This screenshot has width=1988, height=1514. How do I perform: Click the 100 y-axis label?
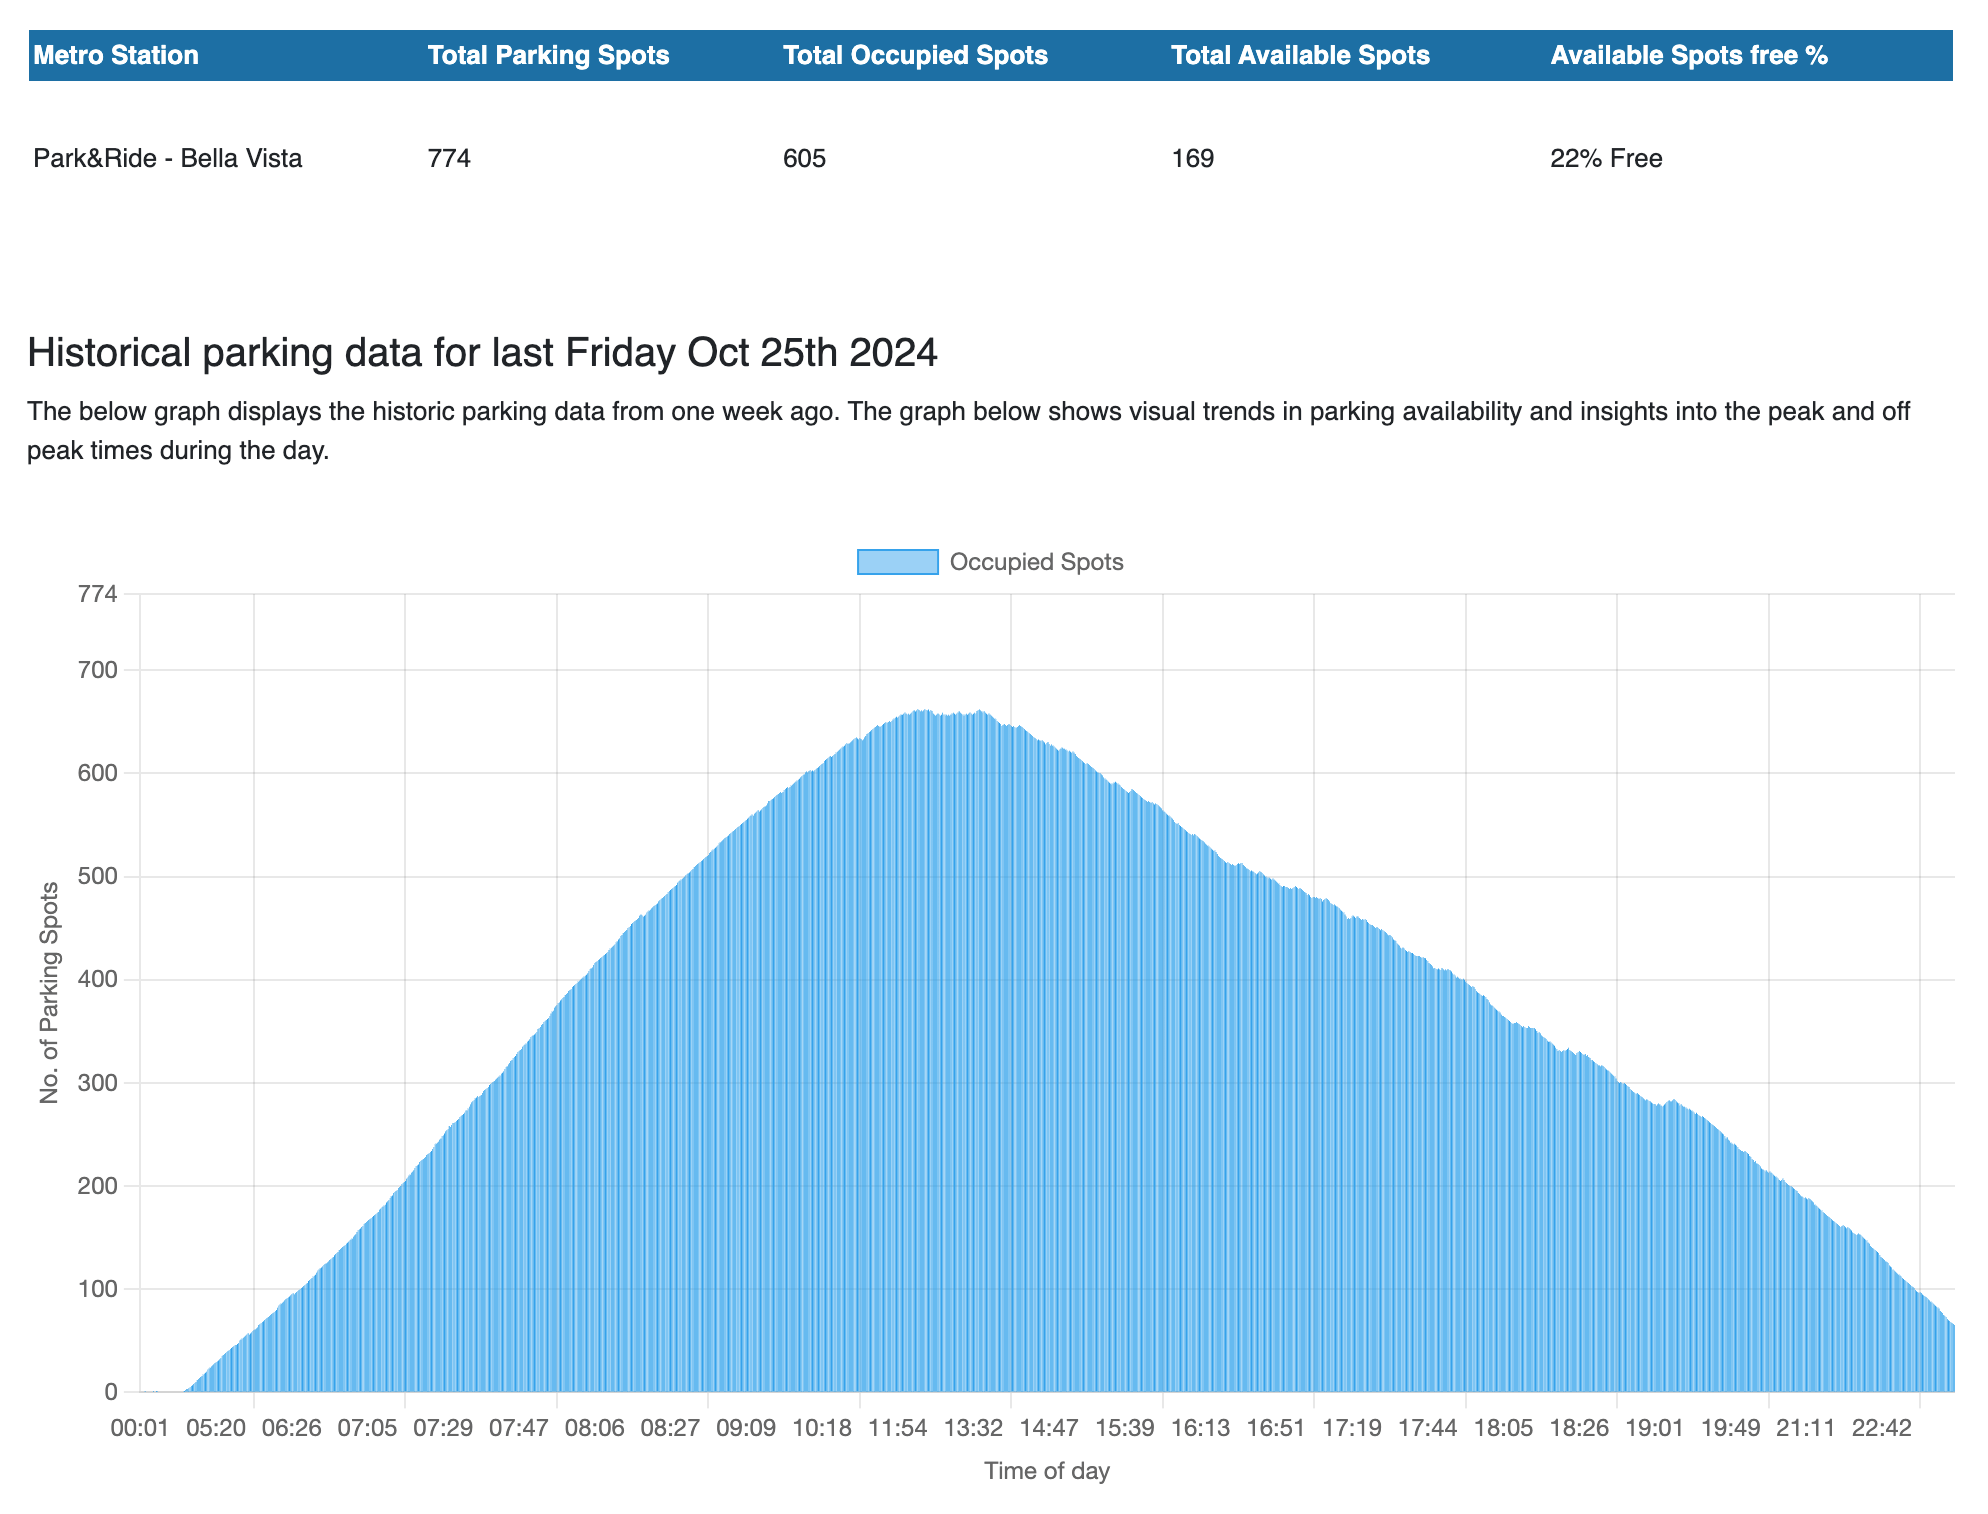click(x=98, y=1289)
